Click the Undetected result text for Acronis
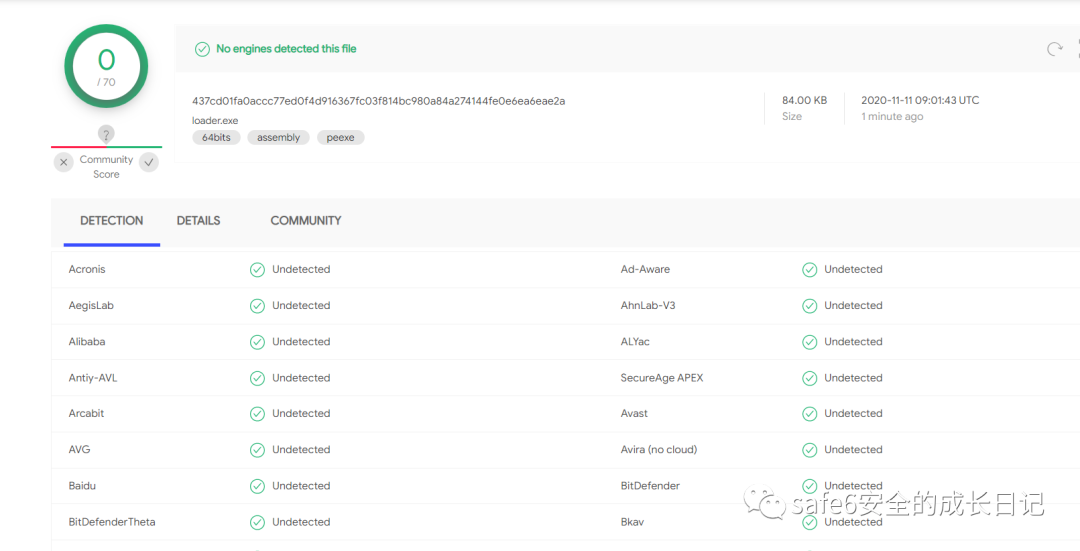The height and width of the screenshot is (551, 1080). point(301,269)
